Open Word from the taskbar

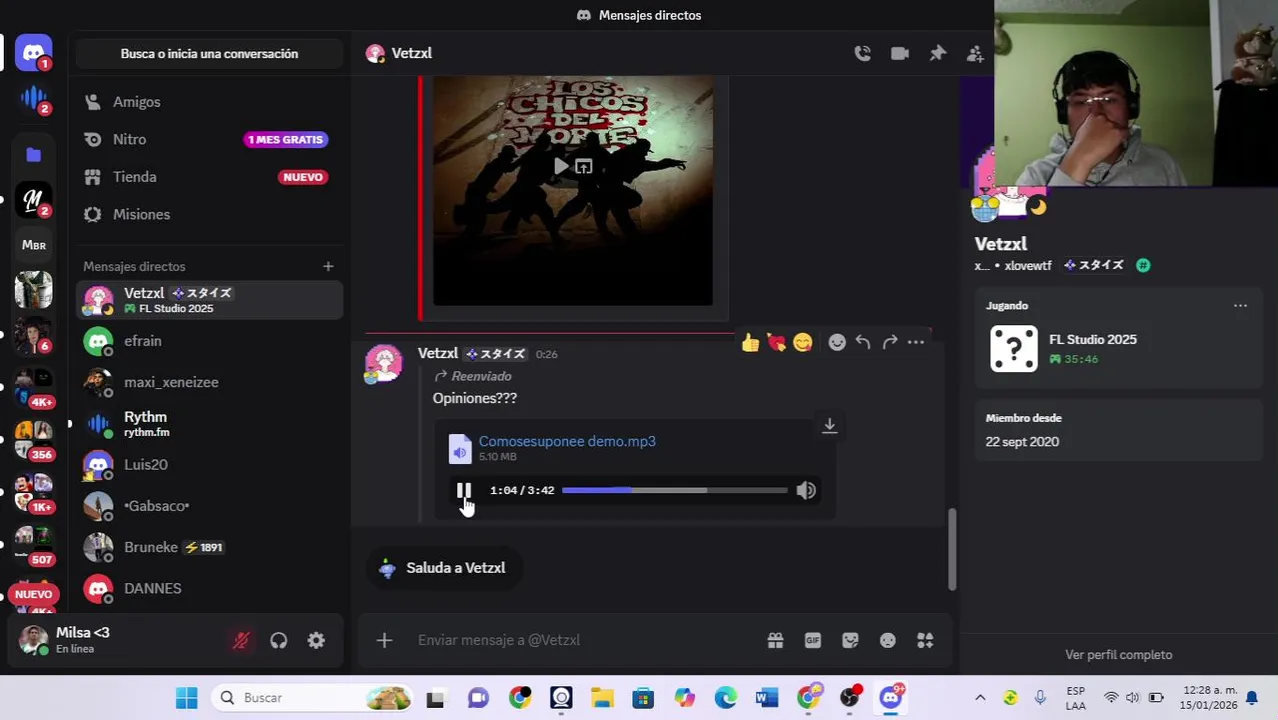pyautogui.click(x=767, y=698)
